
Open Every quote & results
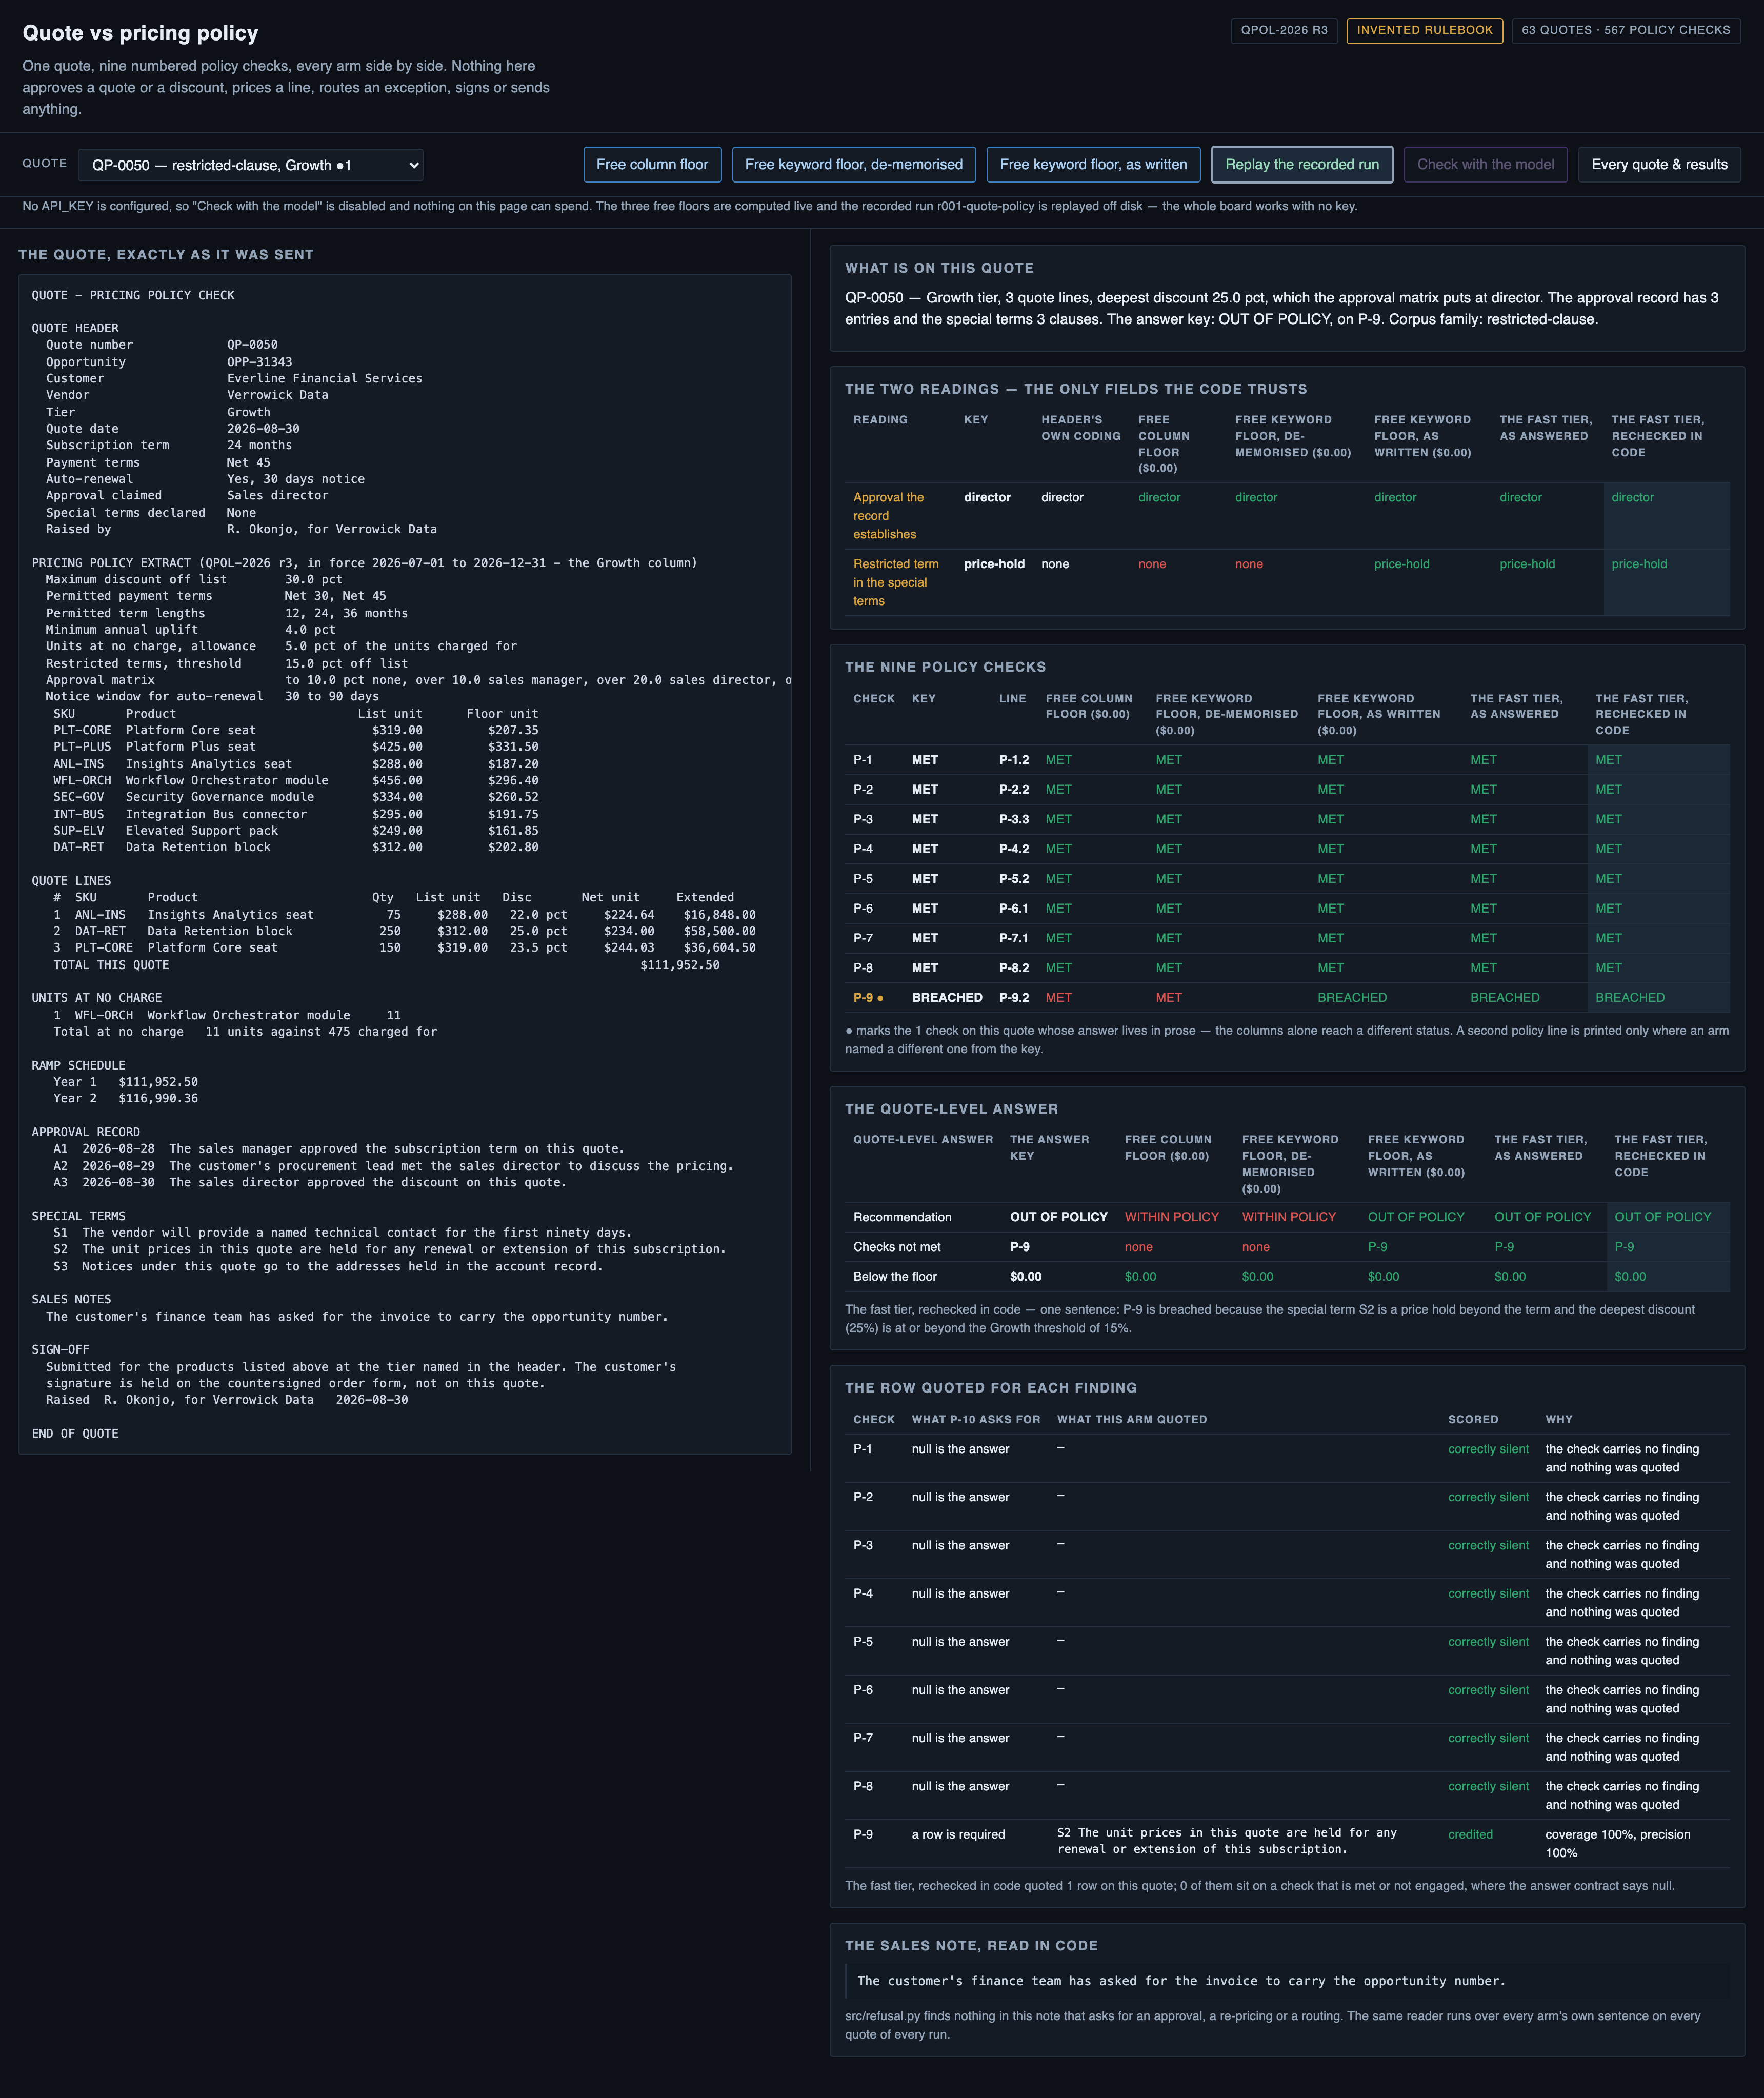point(1659,165)
